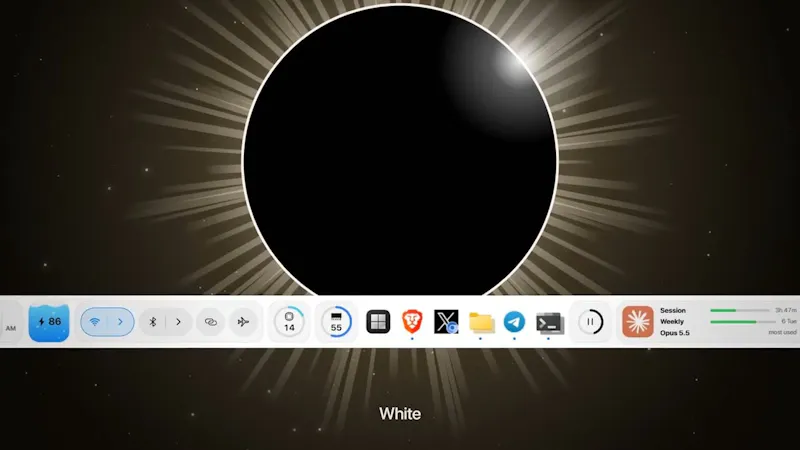
Task: Open the Terminal app icon
Action: coord(549,323)
